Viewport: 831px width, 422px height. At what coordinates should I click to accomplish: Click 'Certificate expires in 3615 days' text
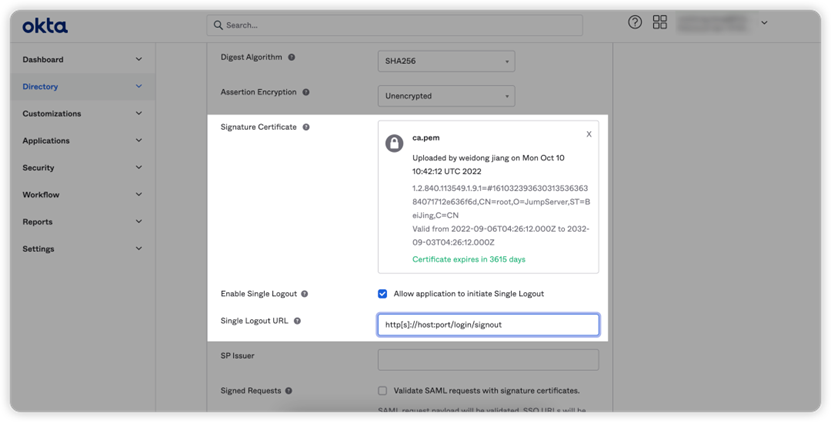pos(469,259)
